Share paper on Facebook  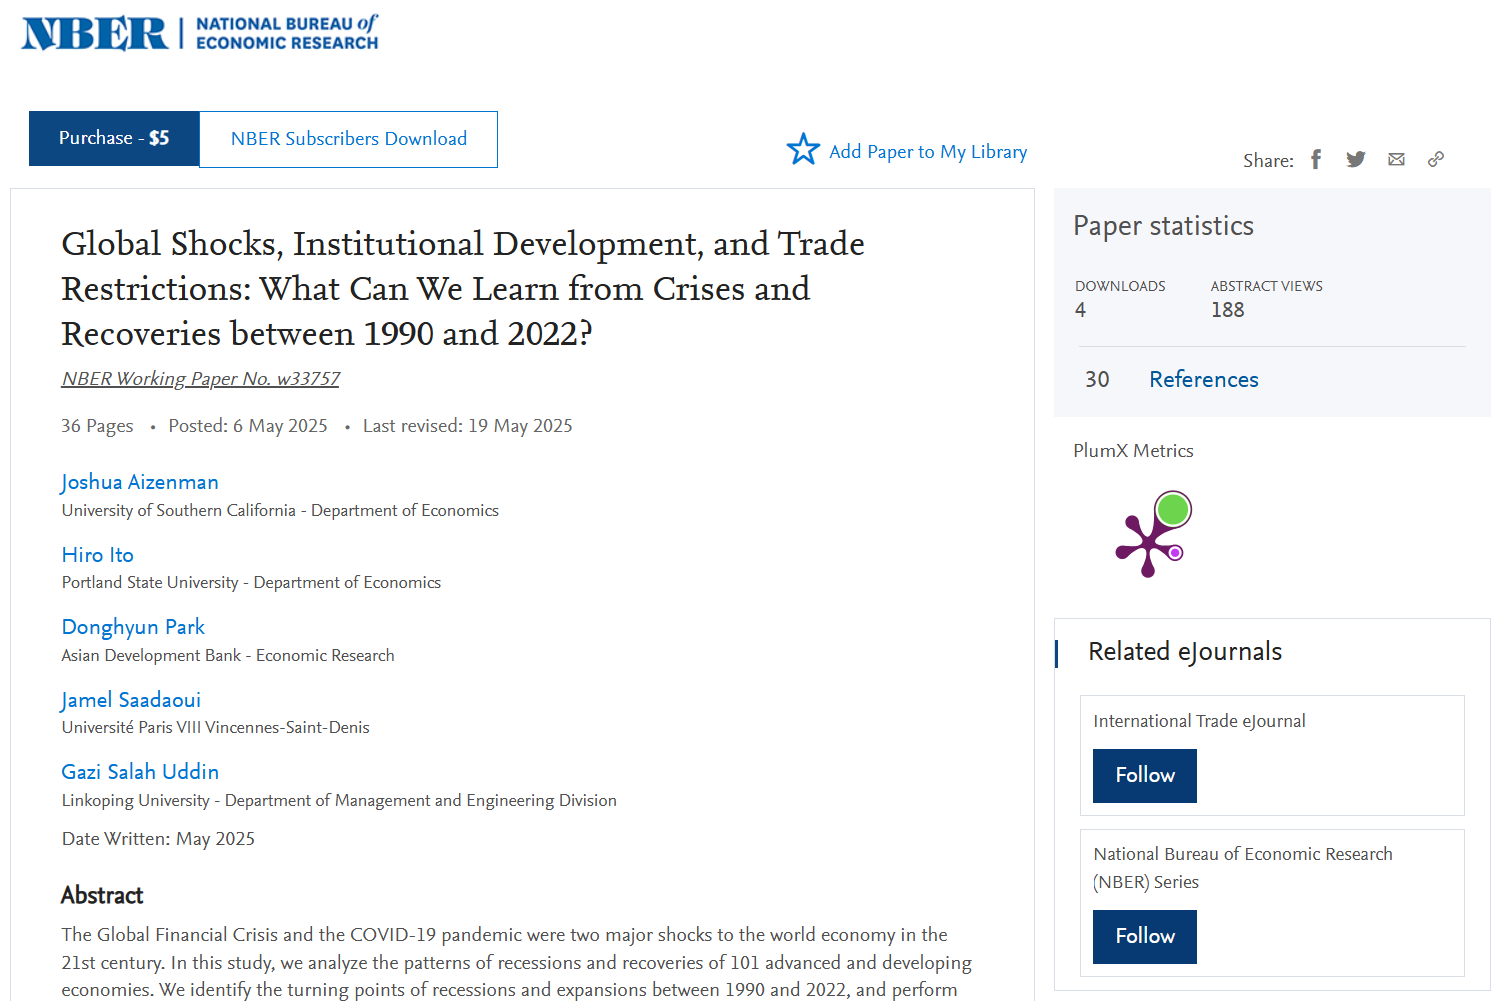(x=1316, y=159)
